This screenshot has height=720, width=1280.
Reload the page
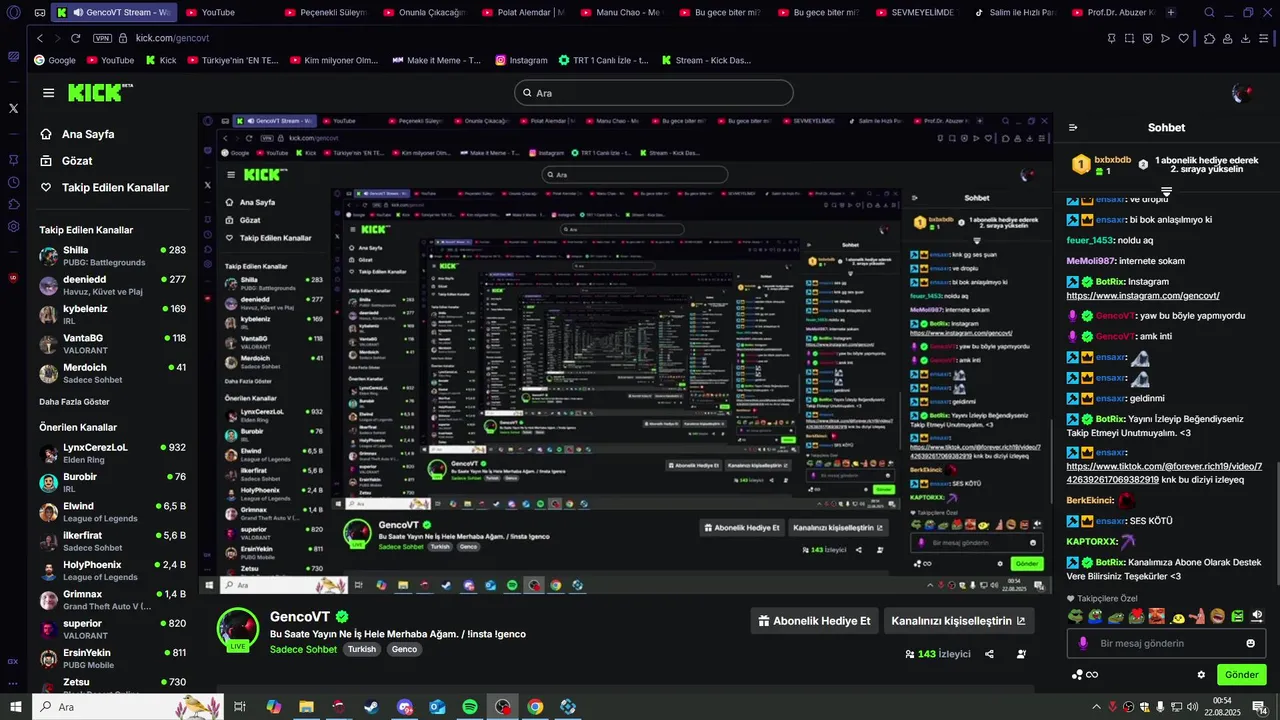(x=75, y=38)
